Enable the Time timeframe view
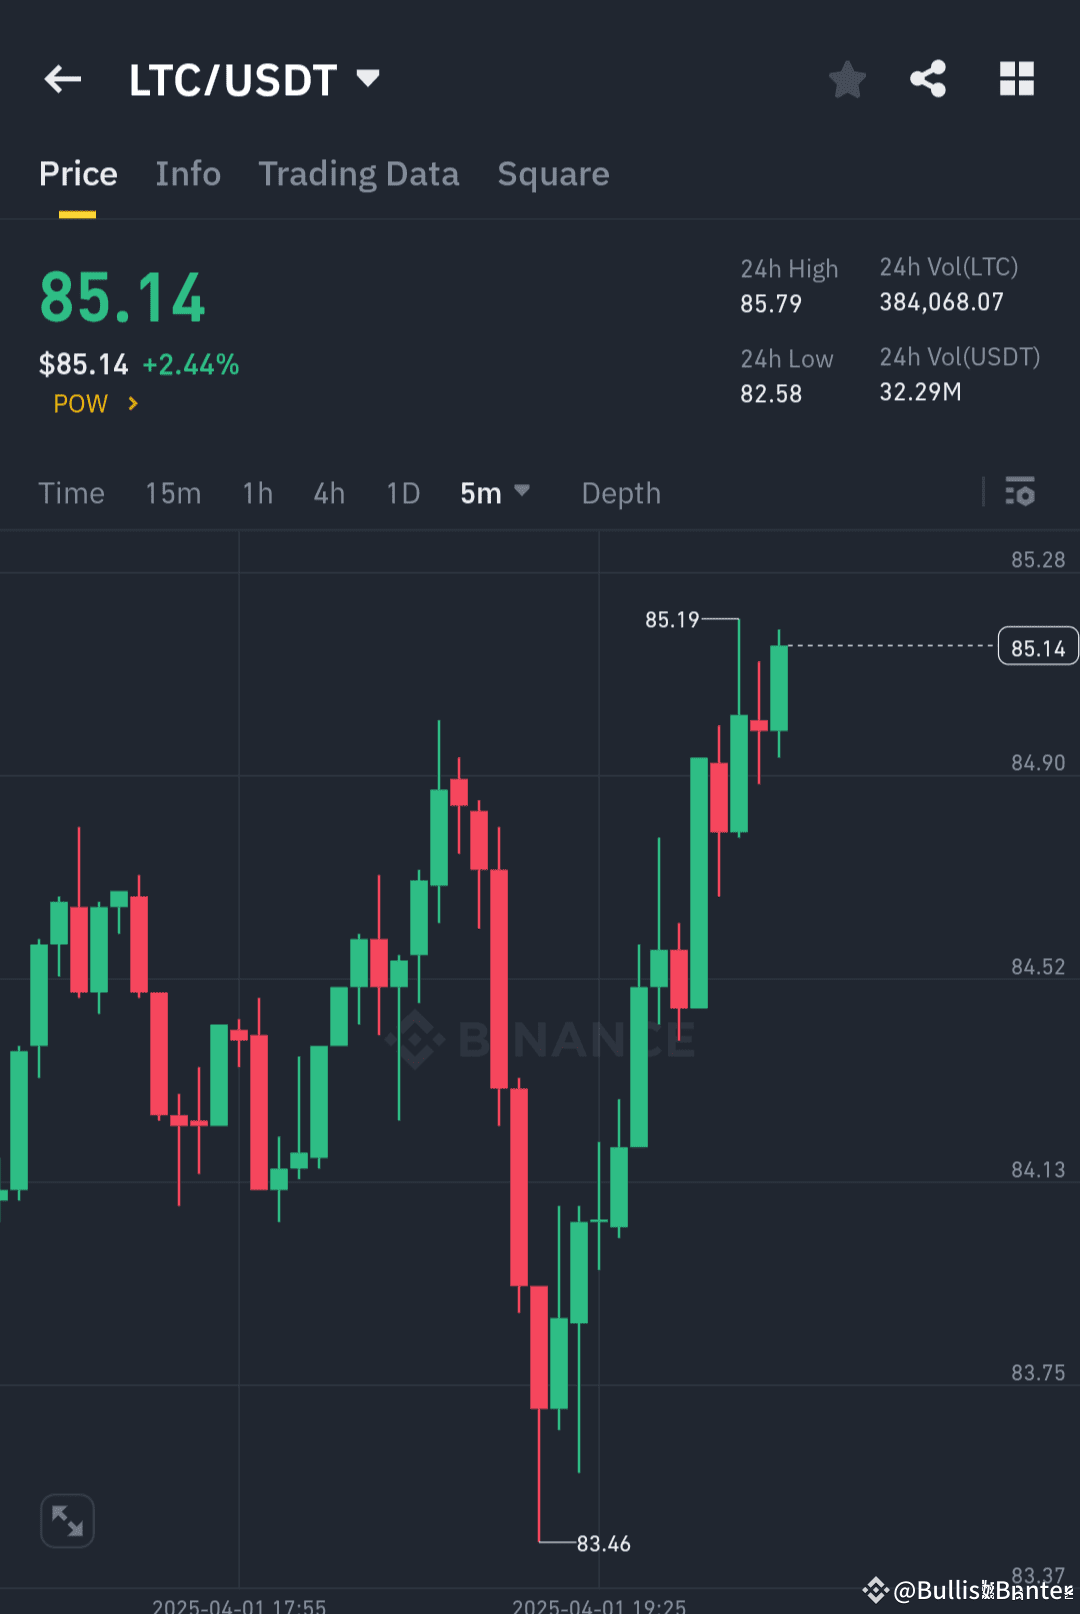Image resolution: width=1080 pixels, height=1614 pixels. pyautogui.click(x=71, y=492)
